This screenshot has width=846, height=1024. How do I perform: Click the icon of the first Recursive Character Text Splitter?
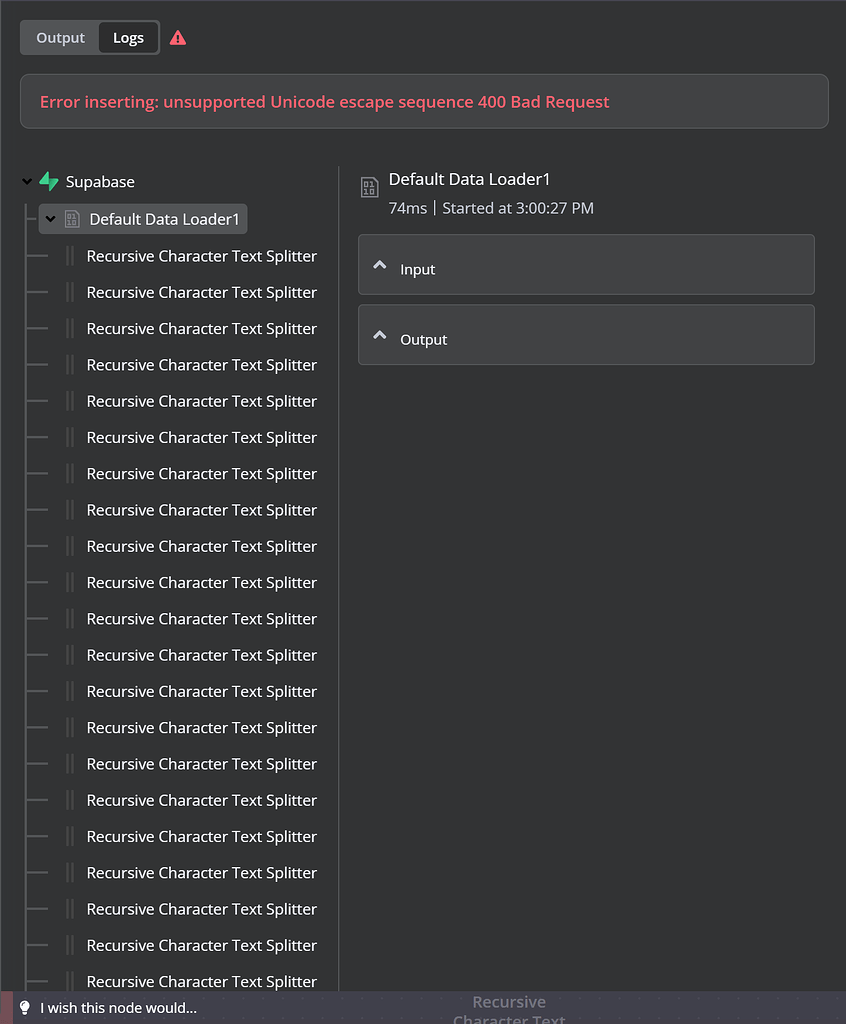point(70,256)
